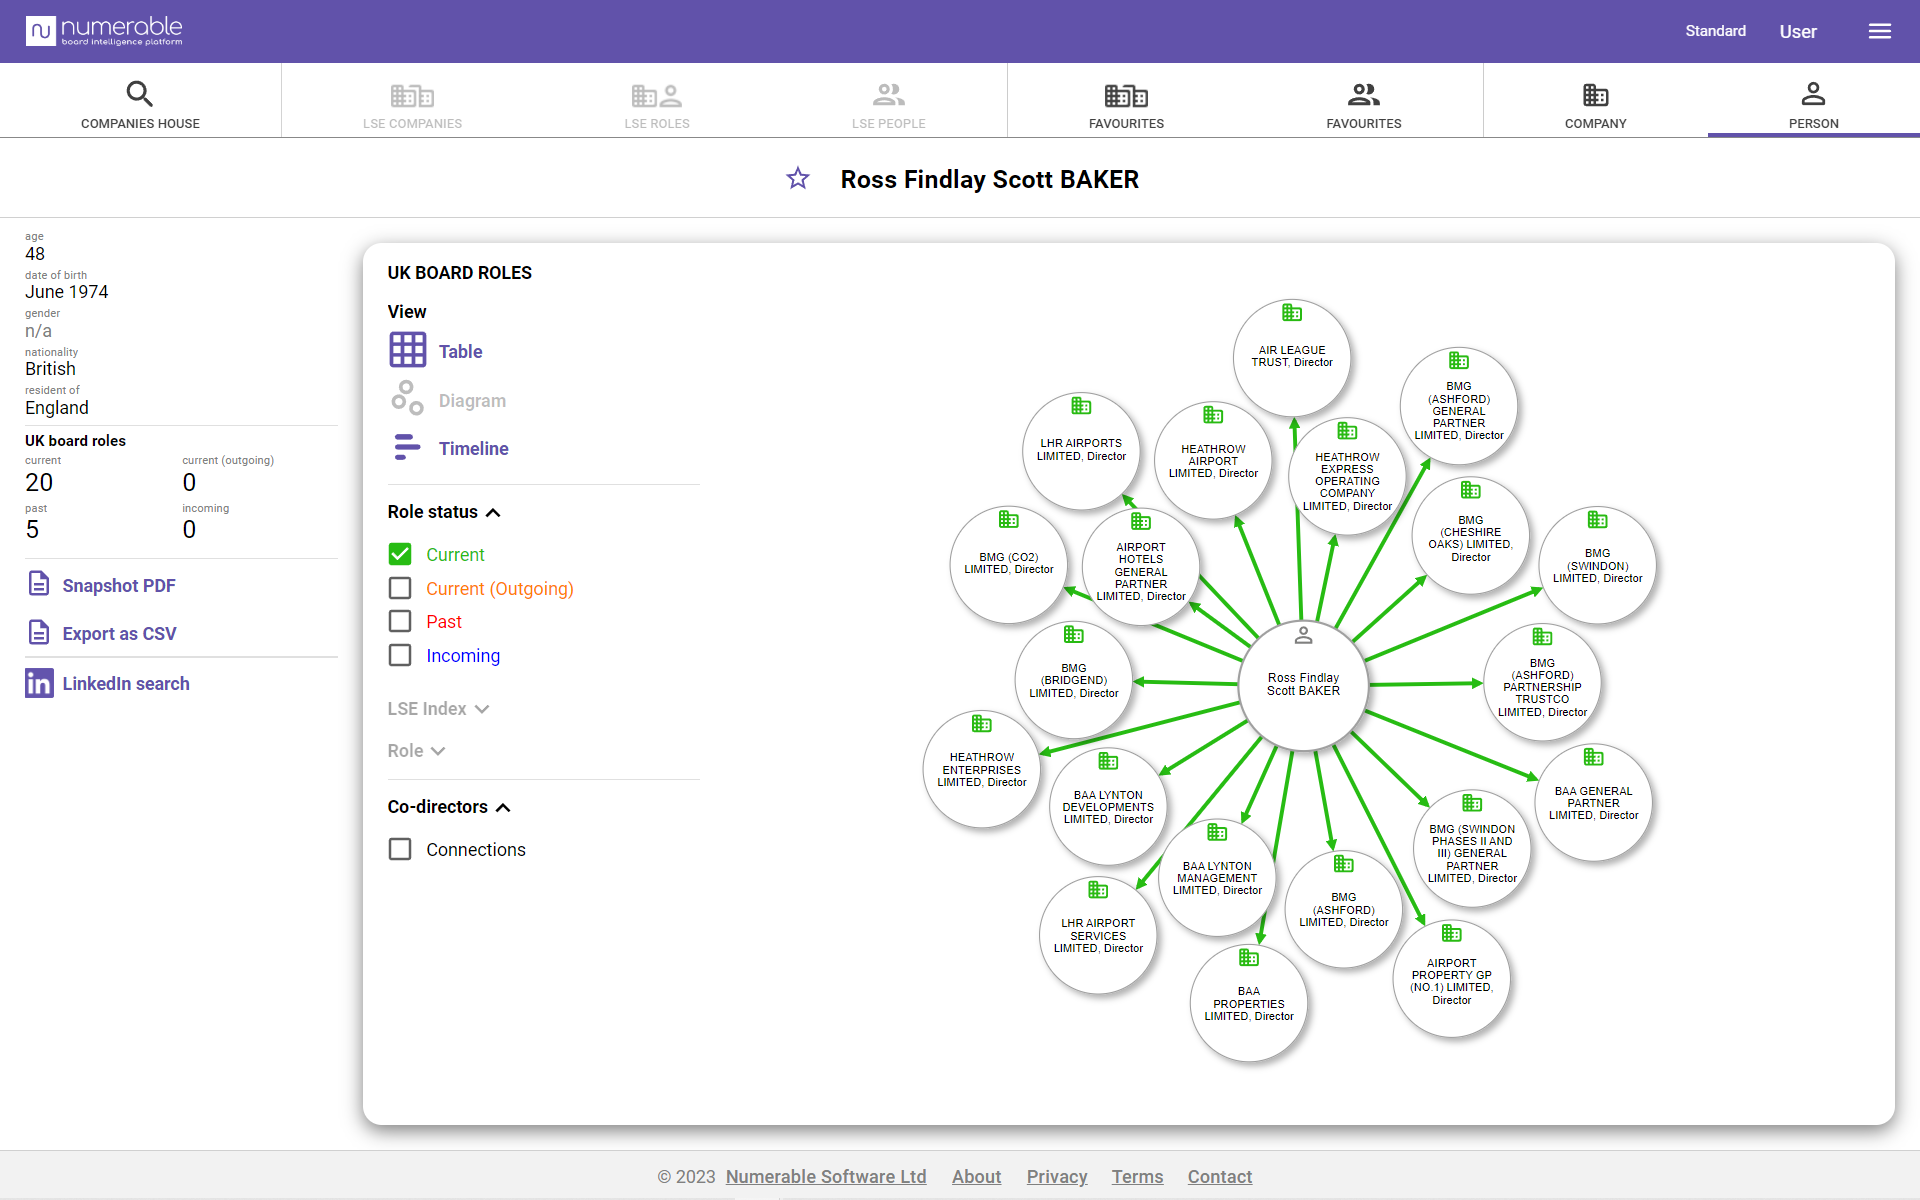This screenshot has width=1920, height=1200.
Task: Open the Contact link
Action: pyautogui.click(x=1219, y=1176)
